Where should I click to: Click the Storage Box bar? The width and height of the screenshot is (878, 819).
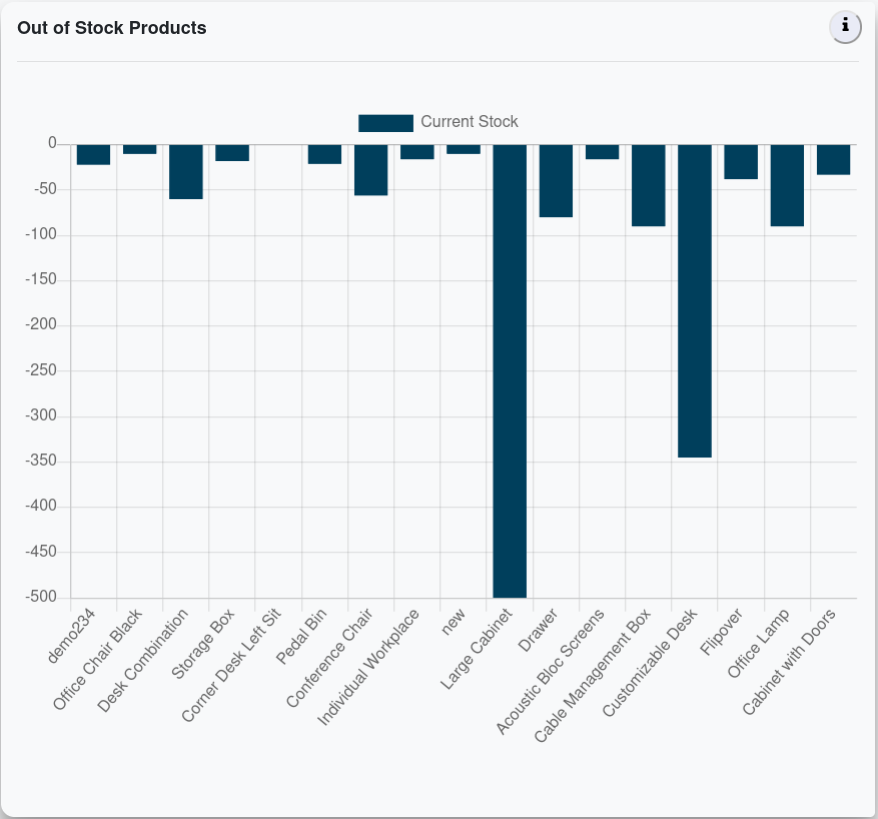(x=232, y=153)
